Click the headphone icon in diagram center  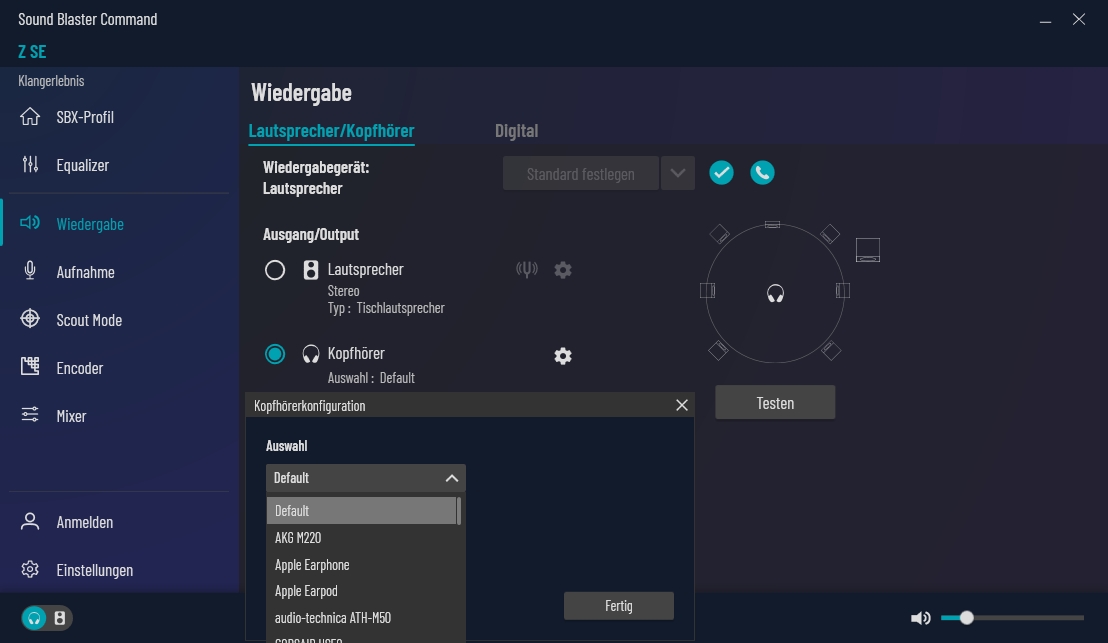tap(775, 293)
